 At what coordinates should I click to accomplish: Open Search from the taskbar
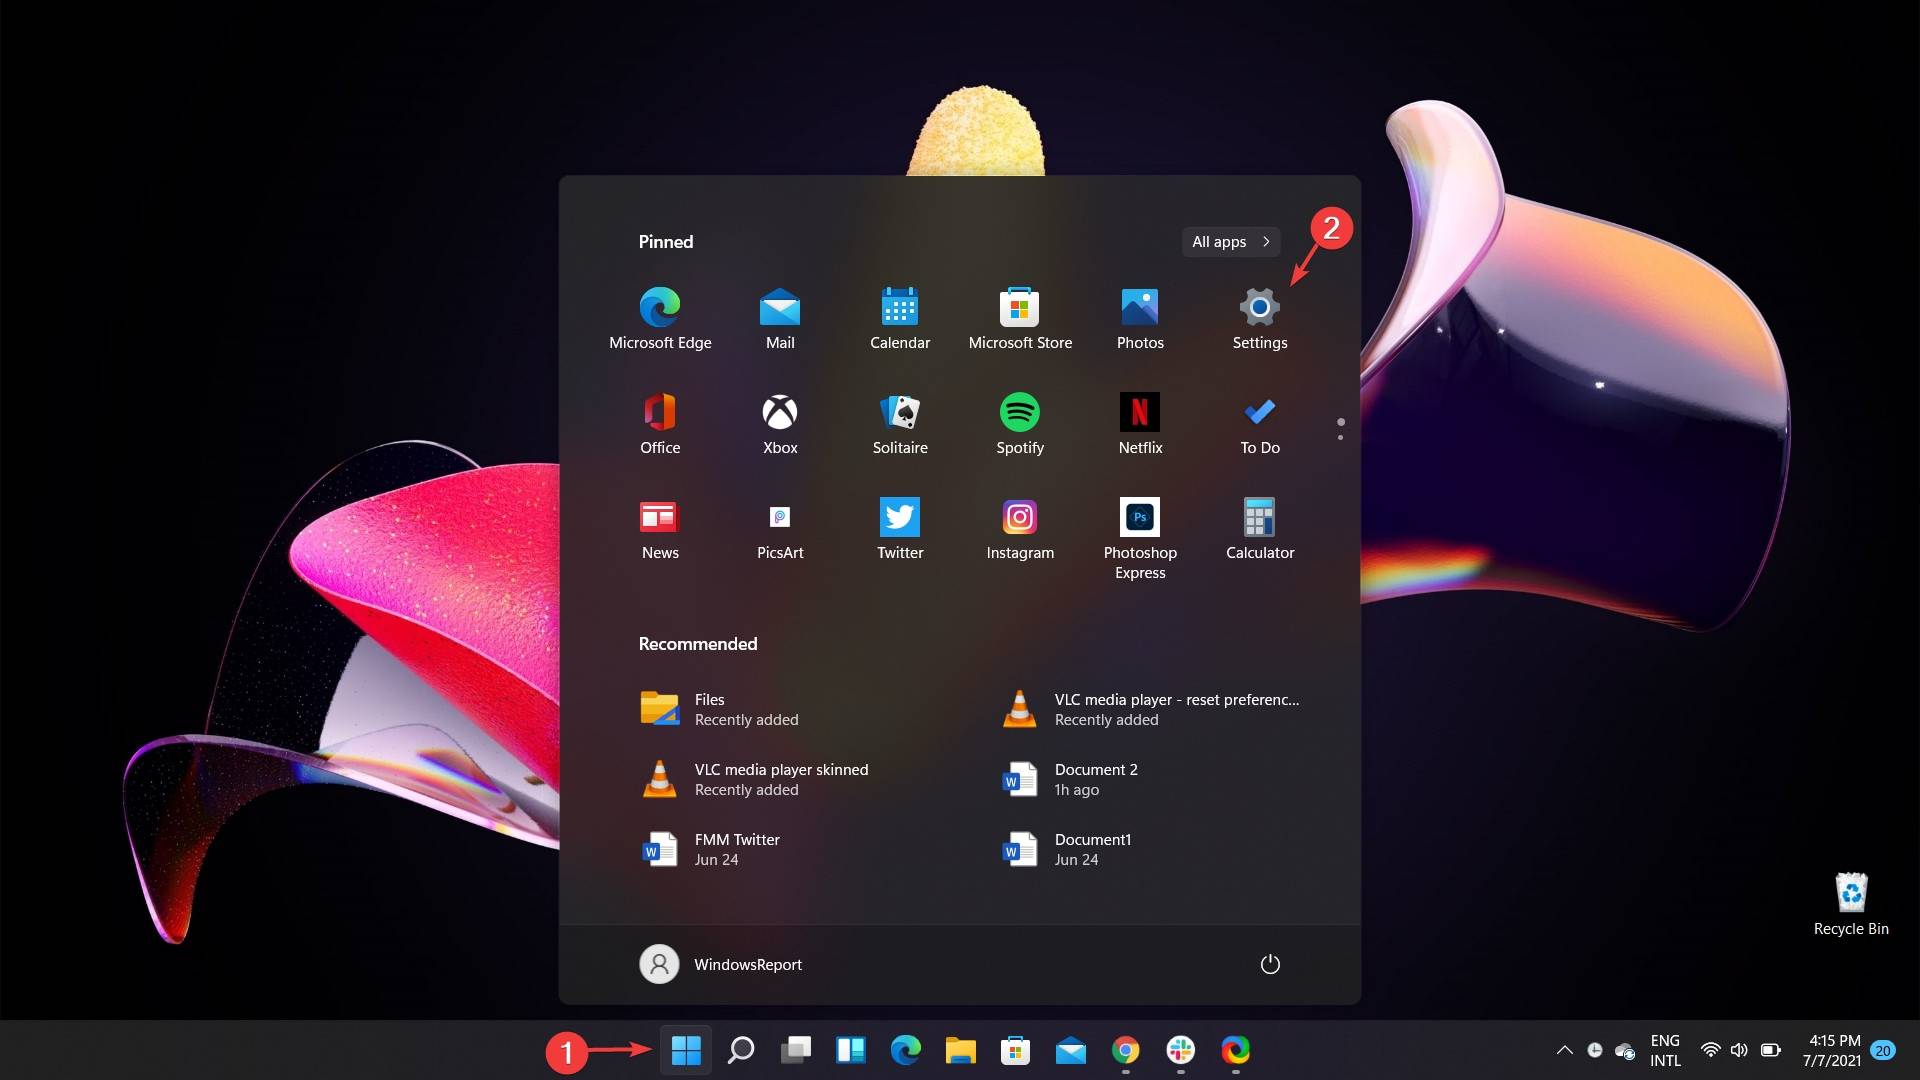click(x=741, y=1050)
